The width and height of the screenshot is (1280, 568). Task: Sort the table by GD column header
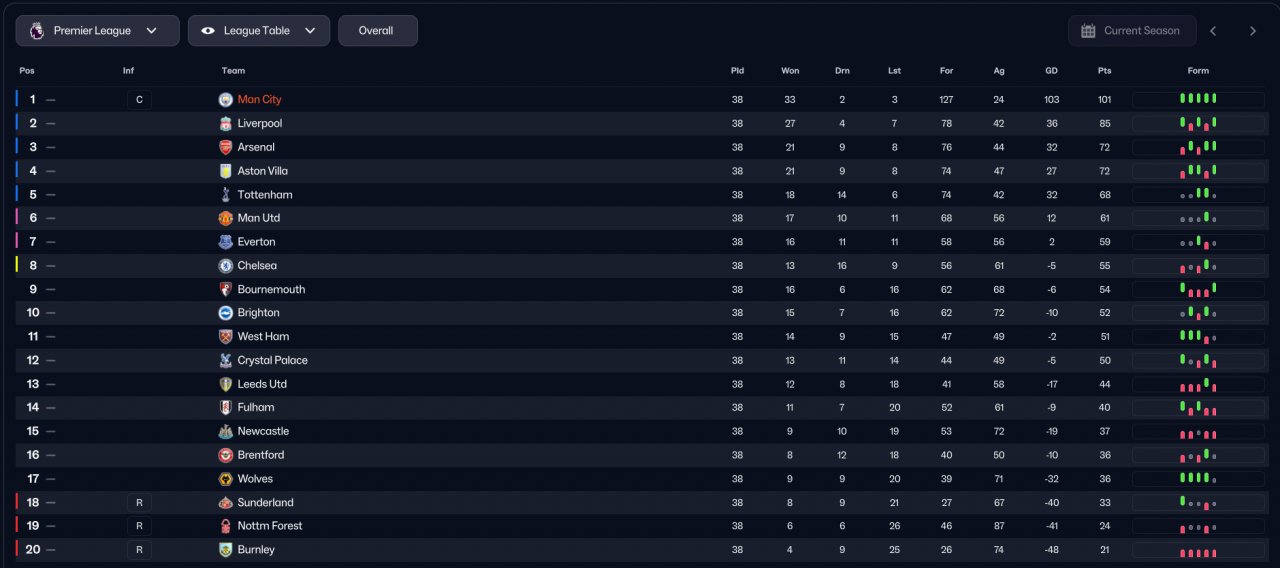[x=1051, y=71]
